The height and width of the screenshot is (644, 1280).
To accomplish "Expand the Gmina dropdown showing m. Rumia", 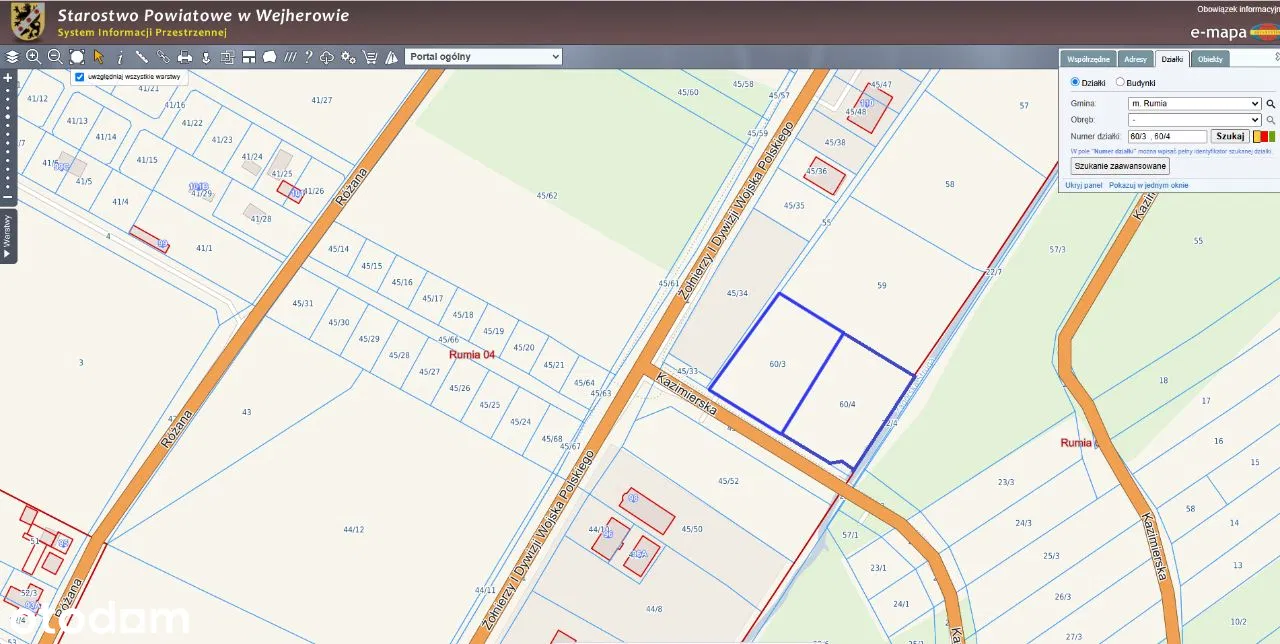I will [1193, 103].
